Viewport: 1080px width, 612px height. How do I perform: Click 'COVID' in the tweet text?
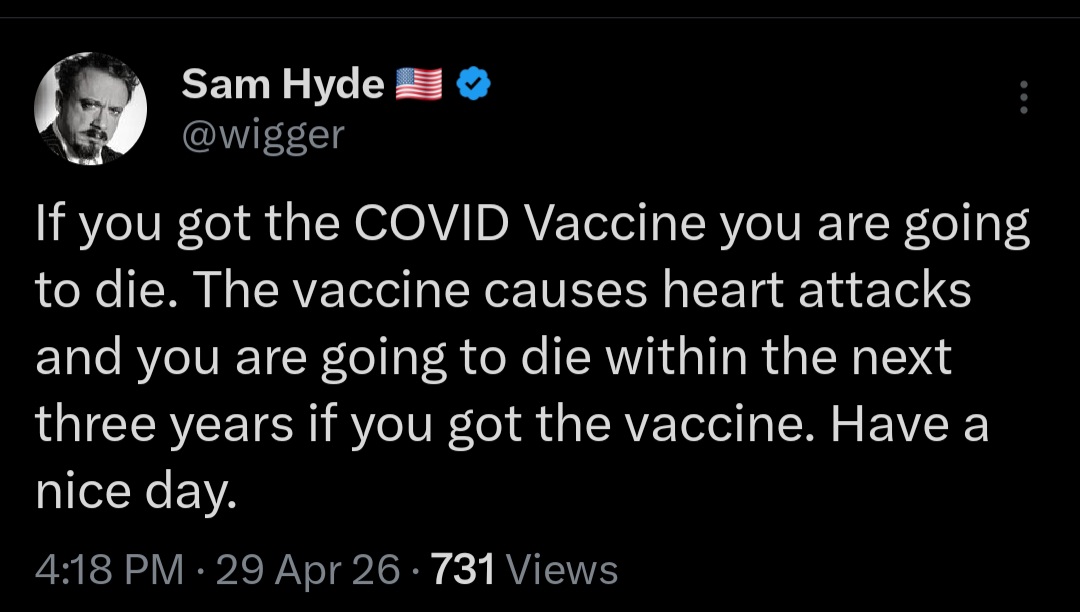(432, 223)
